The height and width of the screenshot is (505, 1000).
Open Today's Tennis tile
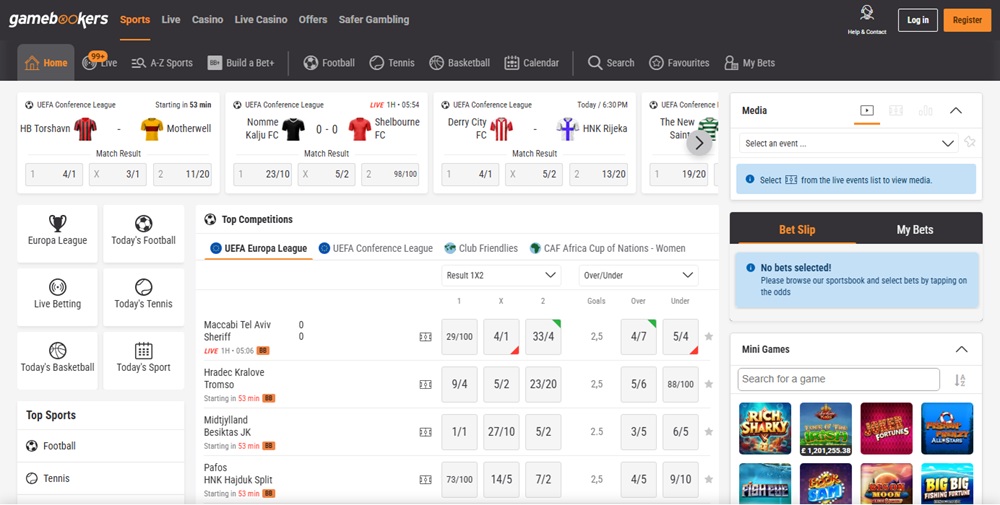pos(143,296)
